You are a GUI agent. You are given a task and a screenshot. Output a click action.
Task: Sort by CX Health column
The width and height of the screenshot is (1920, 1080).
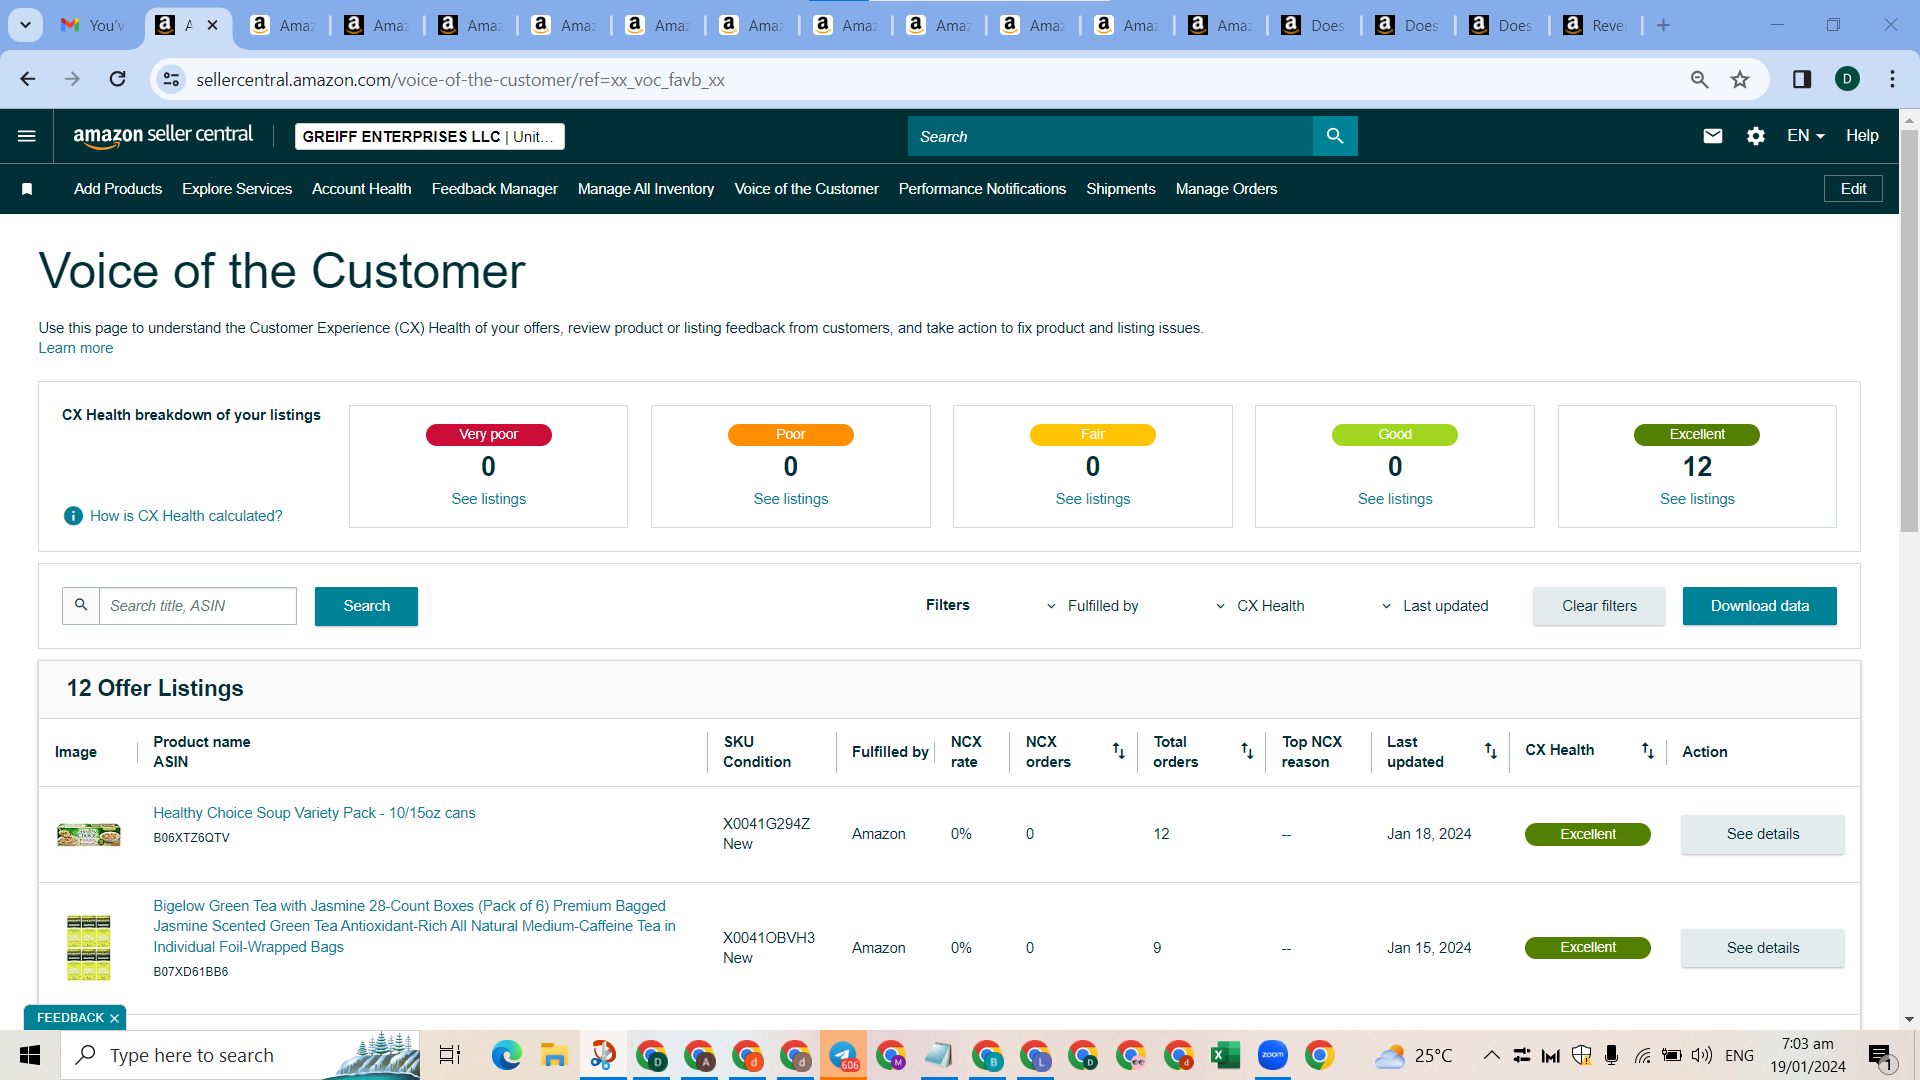tap(1647, 751)
